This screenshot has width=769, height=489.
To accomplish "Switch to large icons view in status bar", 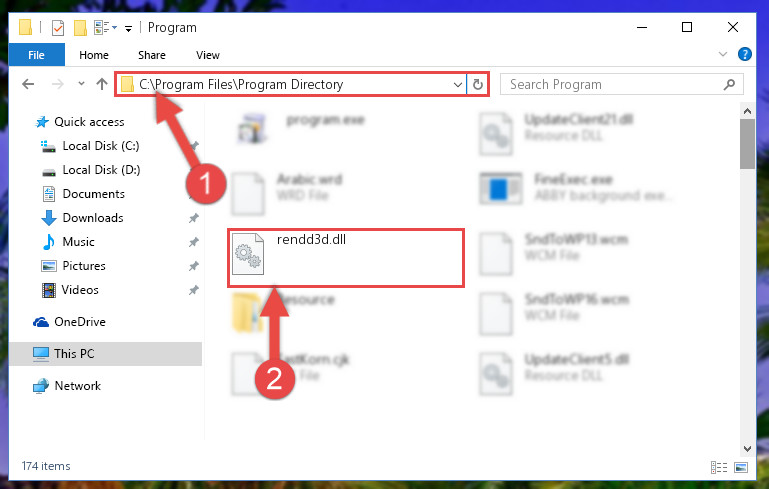I will tap(741, 467).
